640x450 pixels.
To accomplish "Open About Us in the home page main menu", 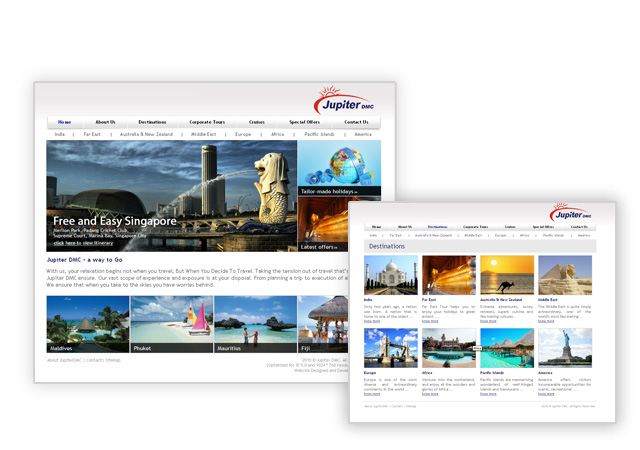I will [x=105, y=122].
